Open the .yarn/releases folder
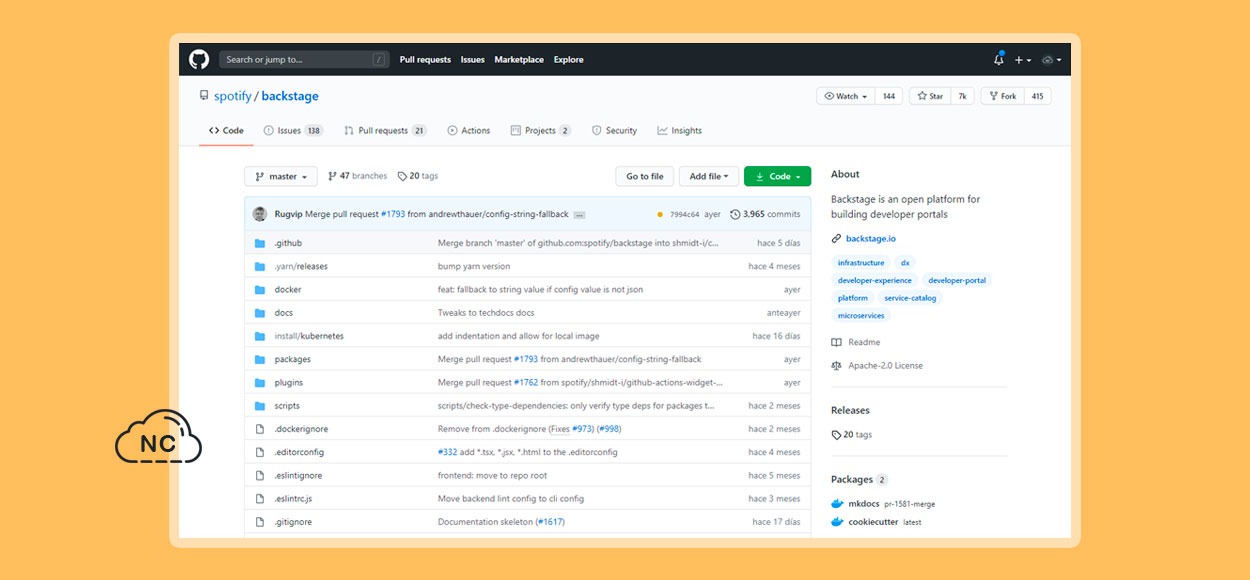 [301, 266]
